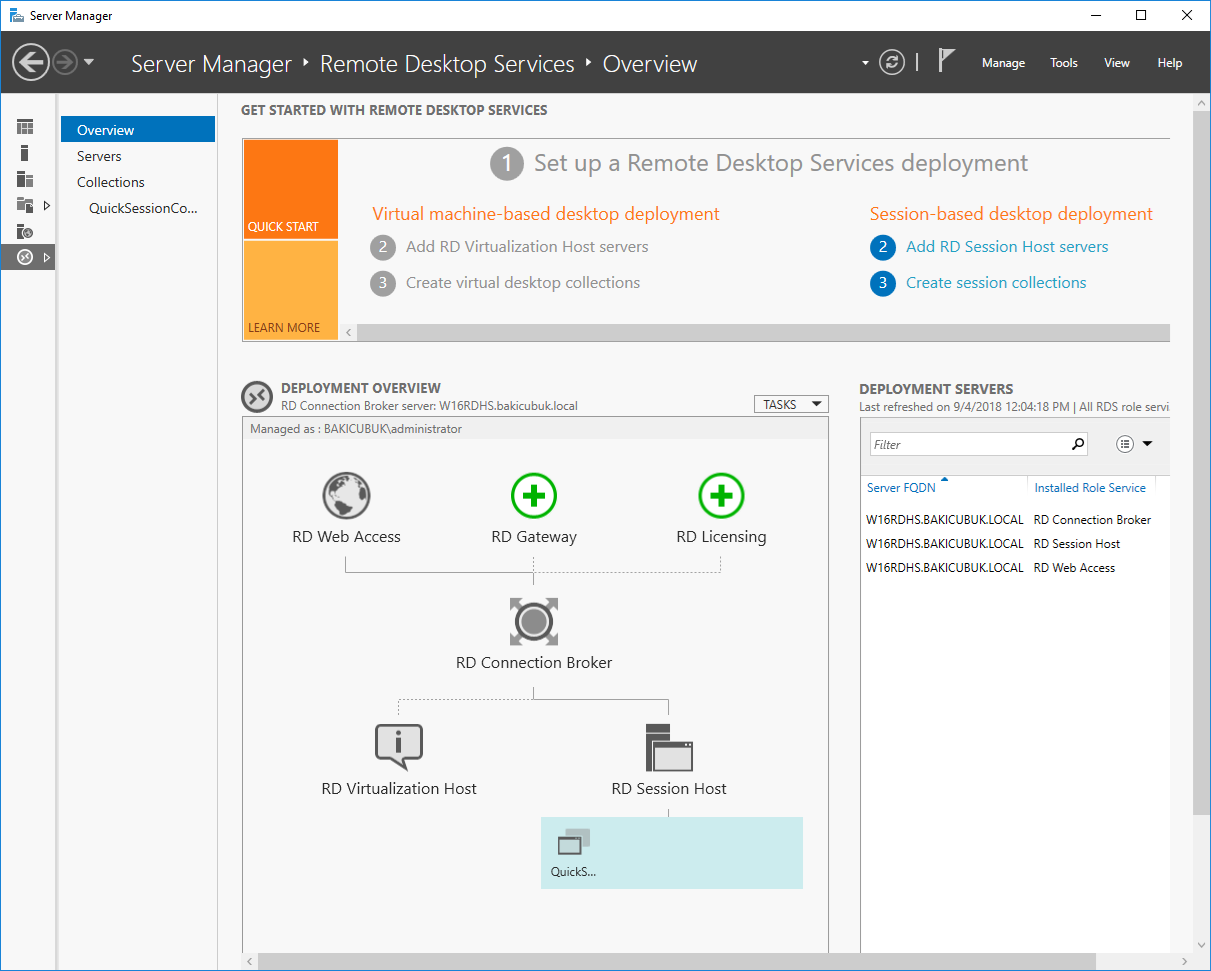Expand the Remote Desktop Services sidebar arrow
The height and width of the screenshot is (971, 1211).
[47, 257]
